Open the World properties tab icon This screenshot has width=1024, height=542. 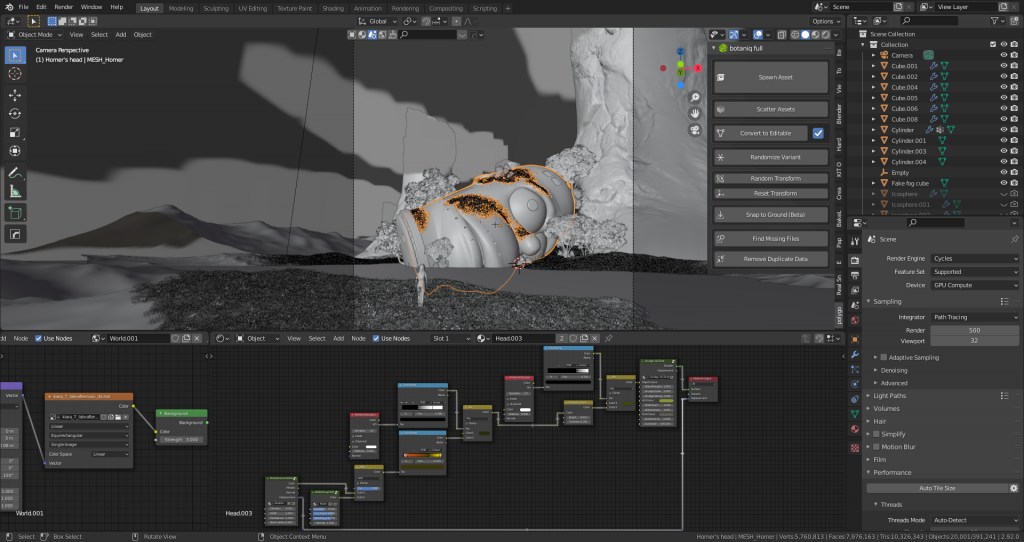(854, 320)
